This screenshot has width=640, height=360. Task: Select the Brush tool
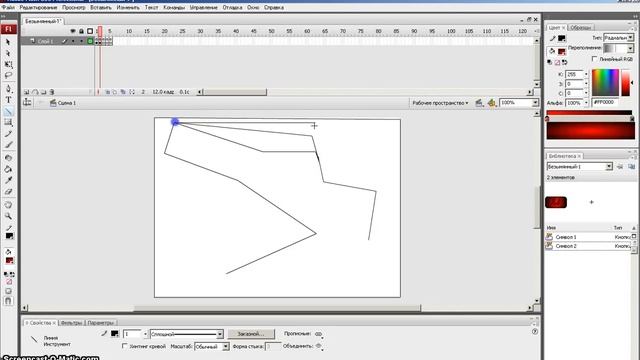pyautogui.click(x=8, y=144)
